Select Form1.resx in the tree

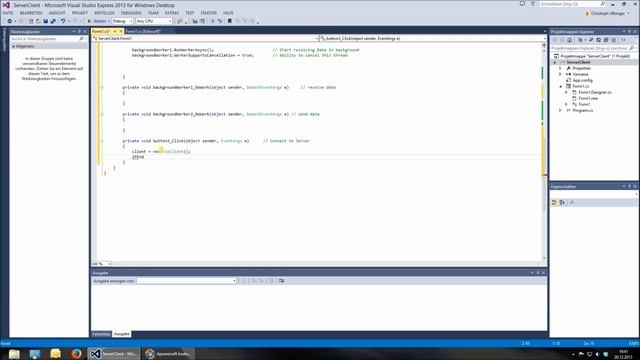tap(588, 98)
